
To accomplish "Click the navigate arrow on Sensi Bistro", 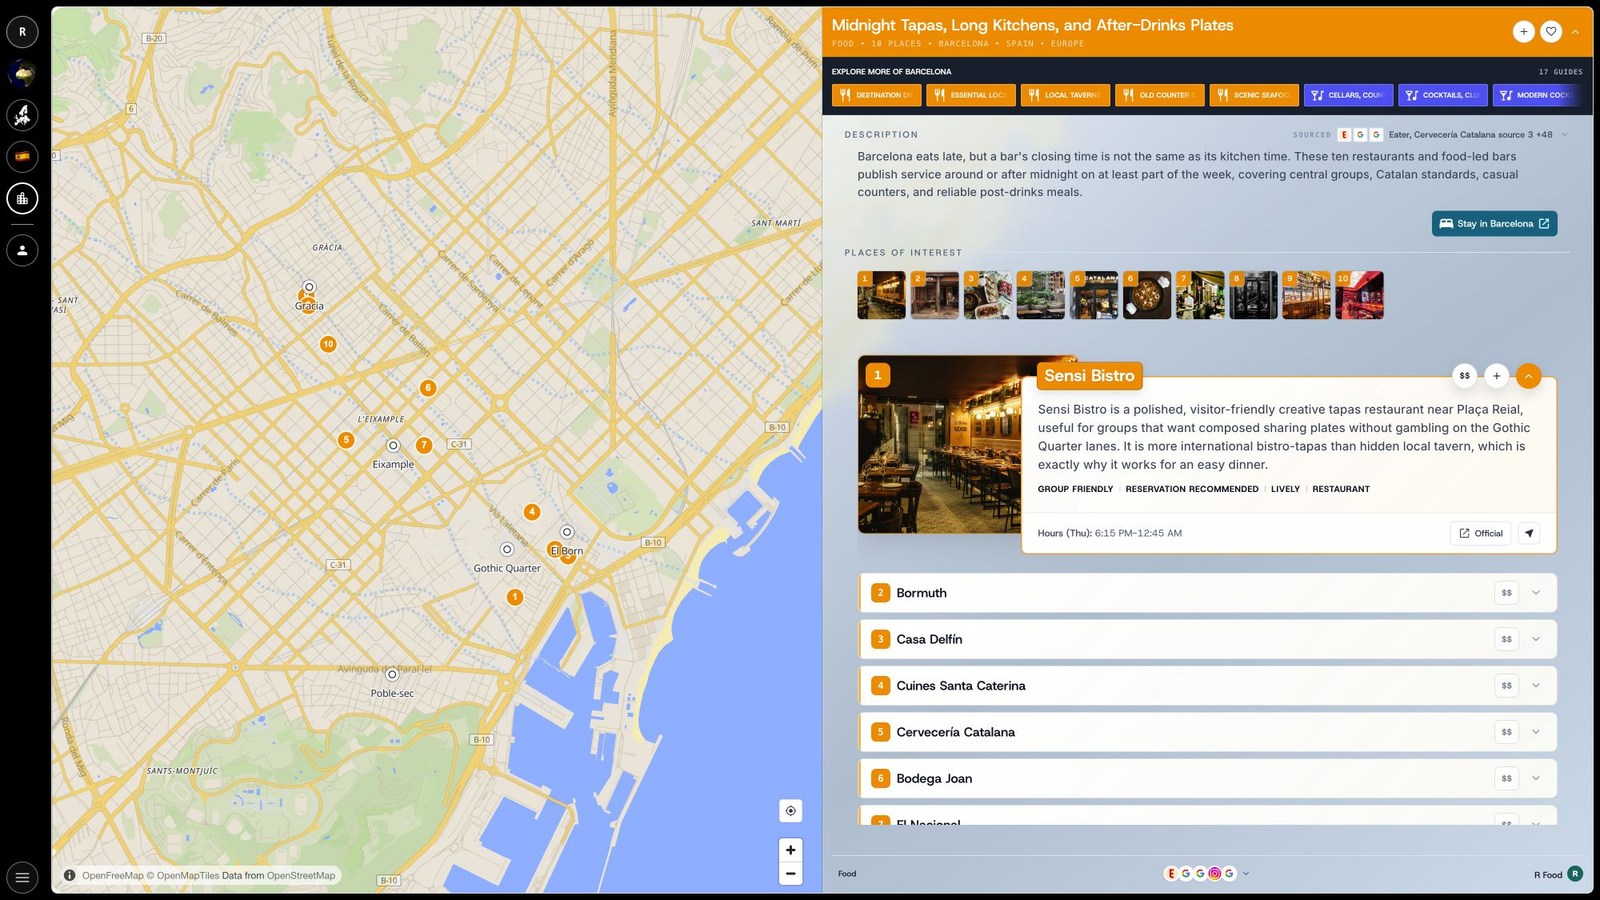I will pos(1529,533).
